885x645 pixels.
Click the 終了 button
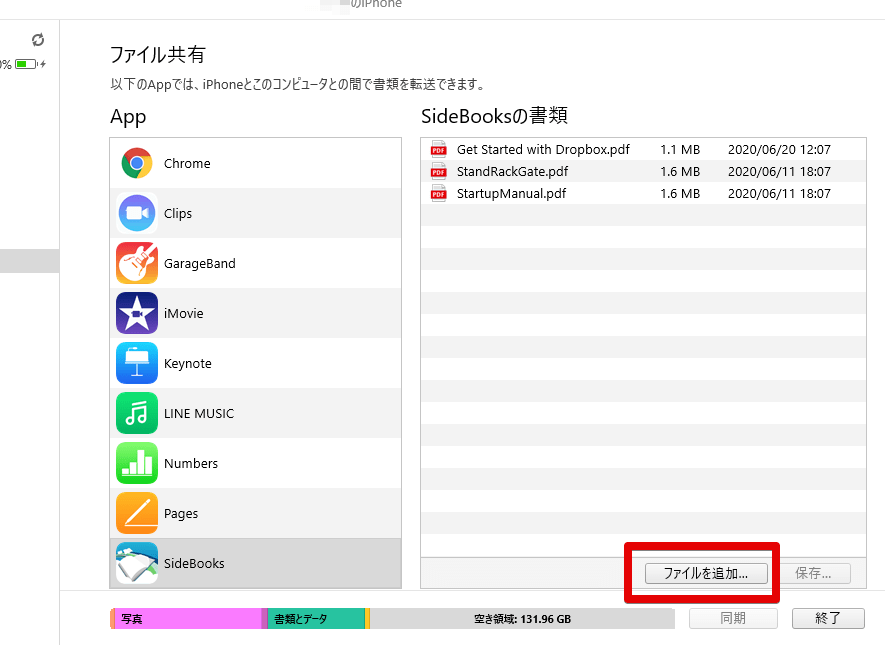point(829,618)
